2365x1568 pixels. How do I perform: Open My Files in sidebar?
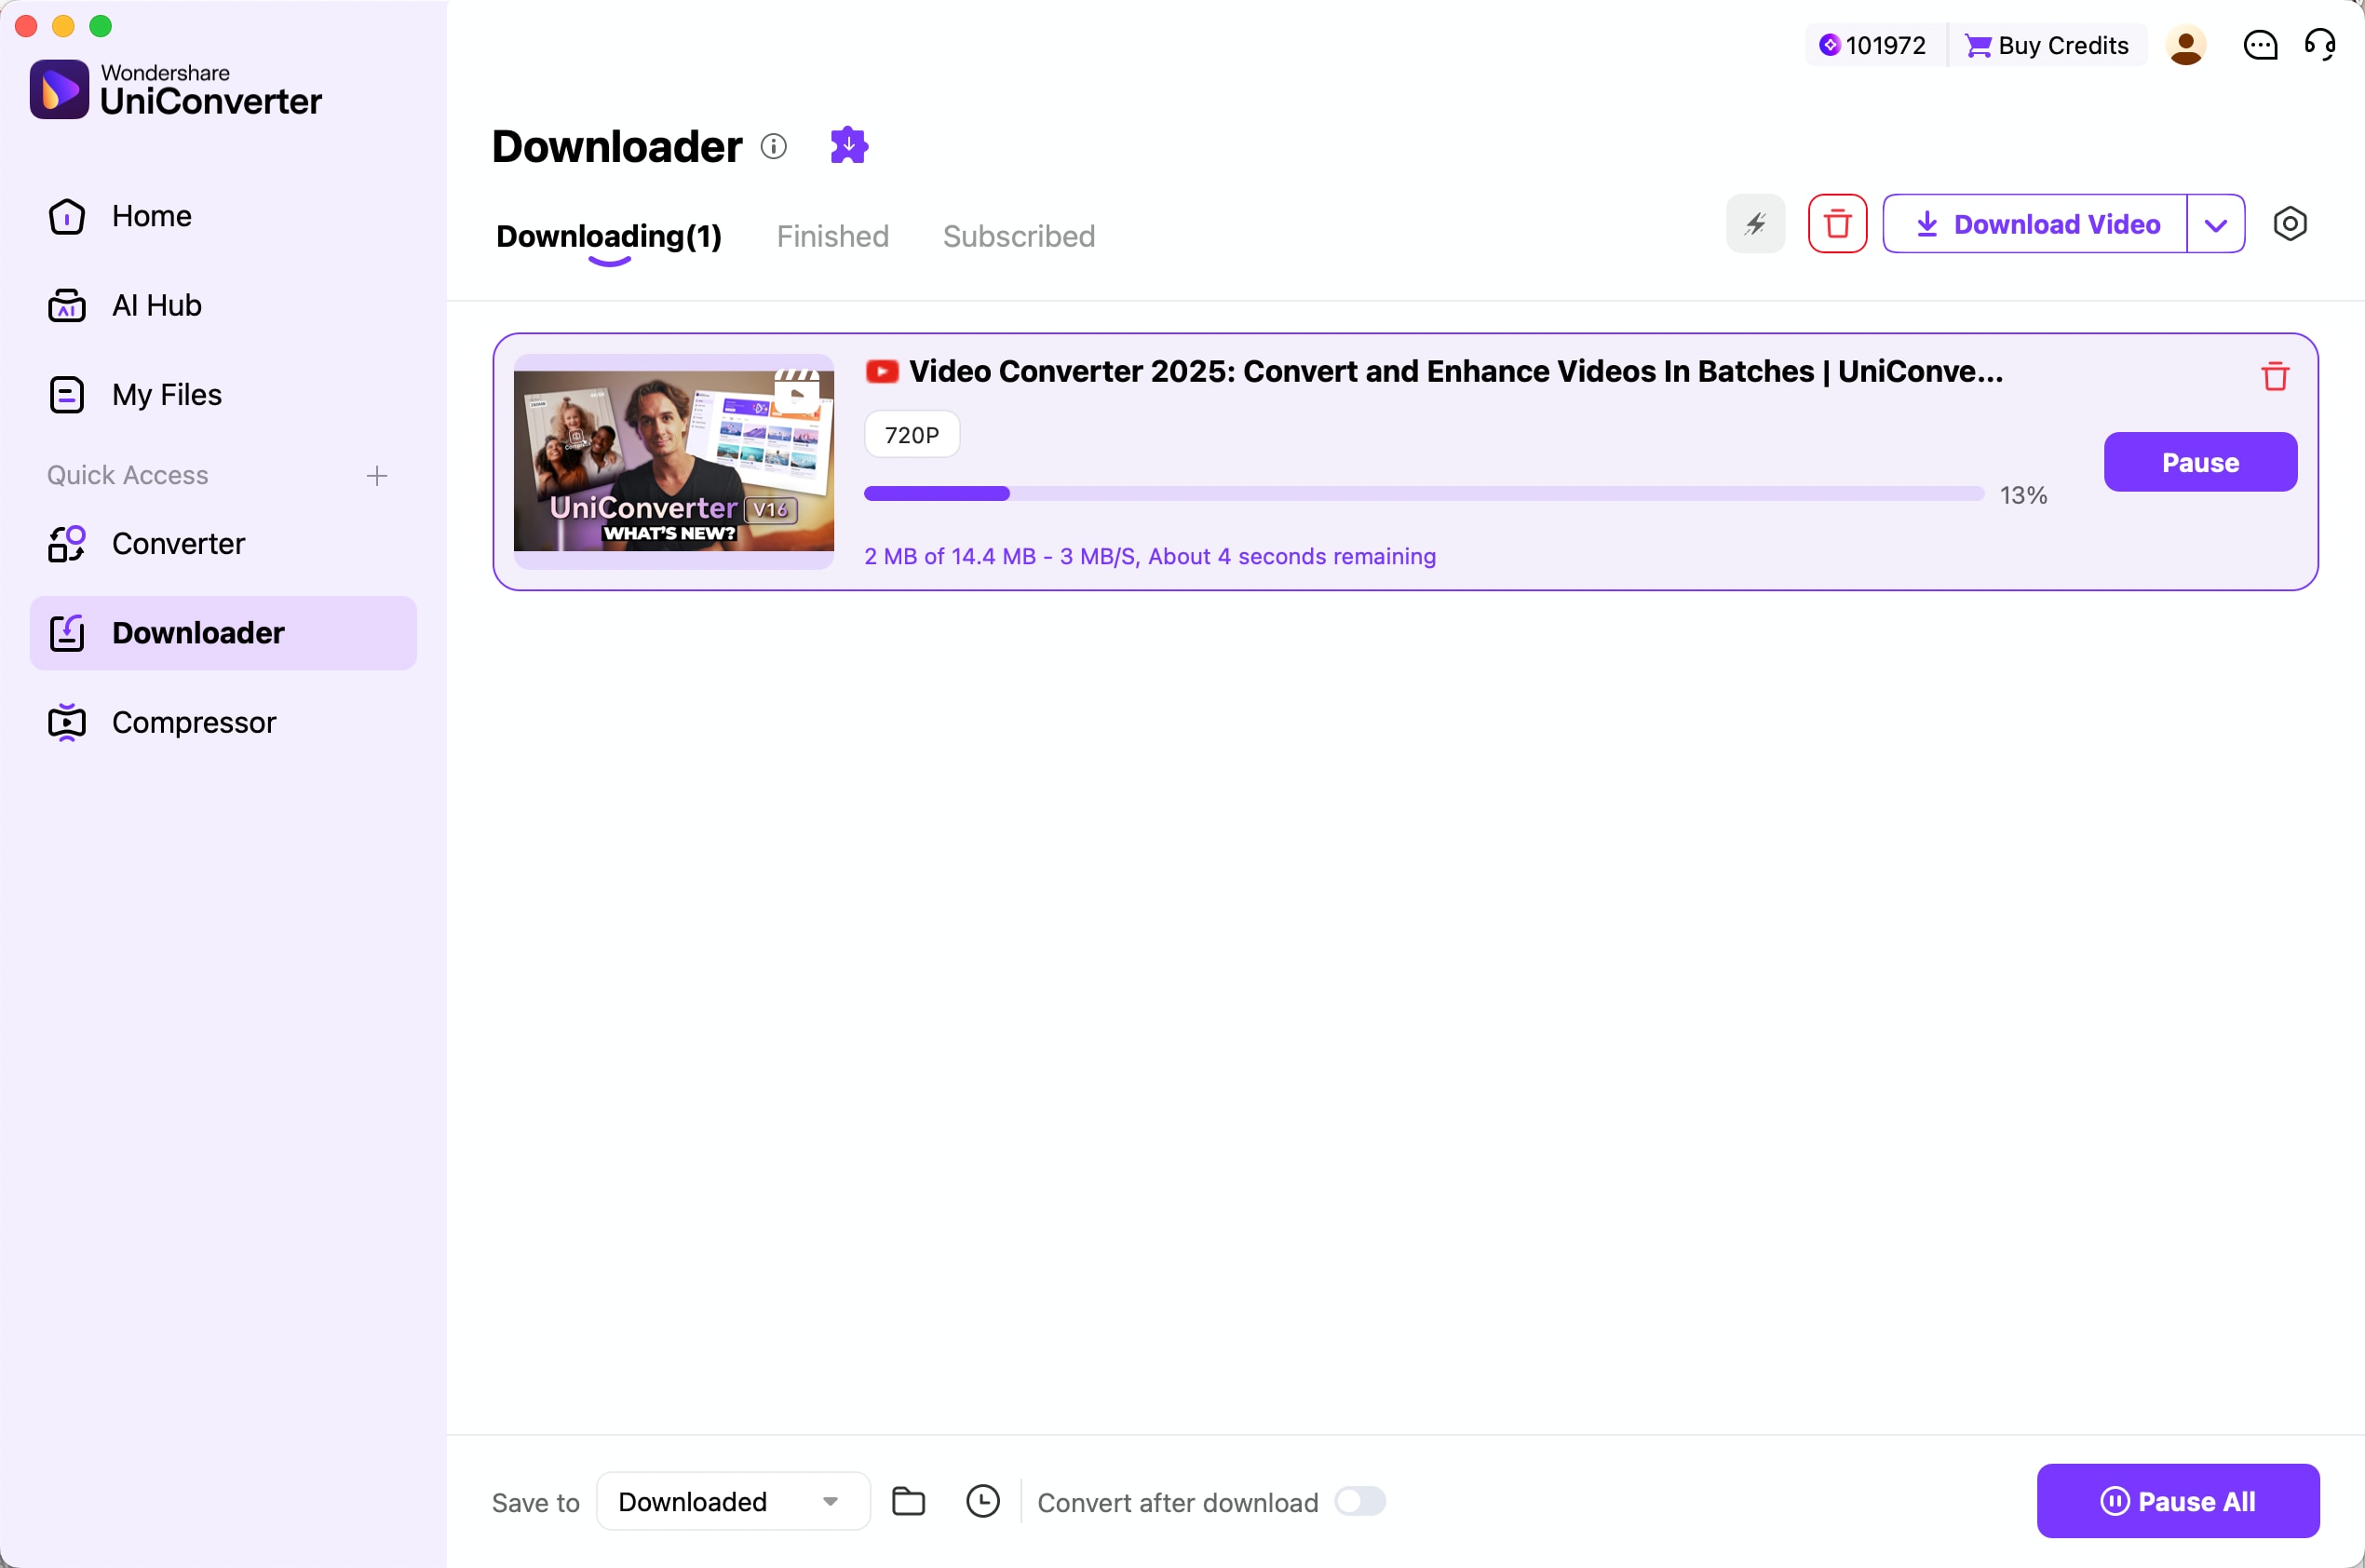pos(223,395)
